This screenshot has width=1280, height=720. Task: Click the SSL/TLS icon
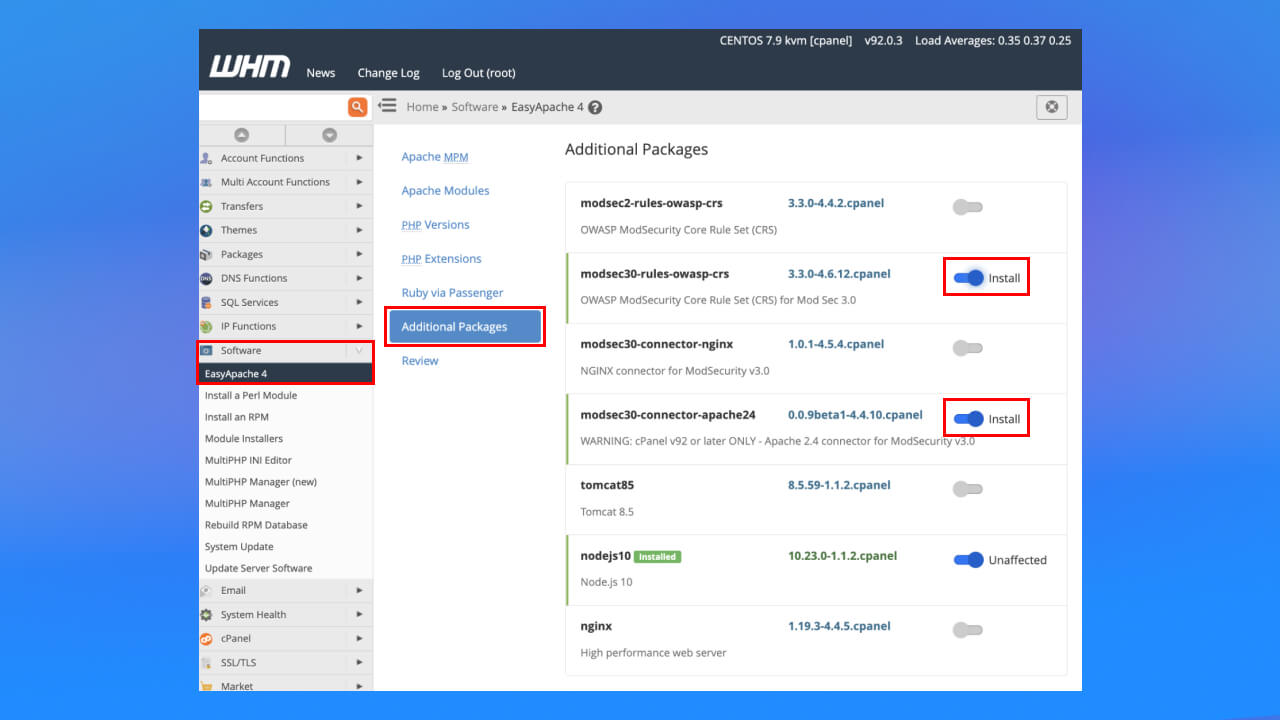(x=206, y=662)
